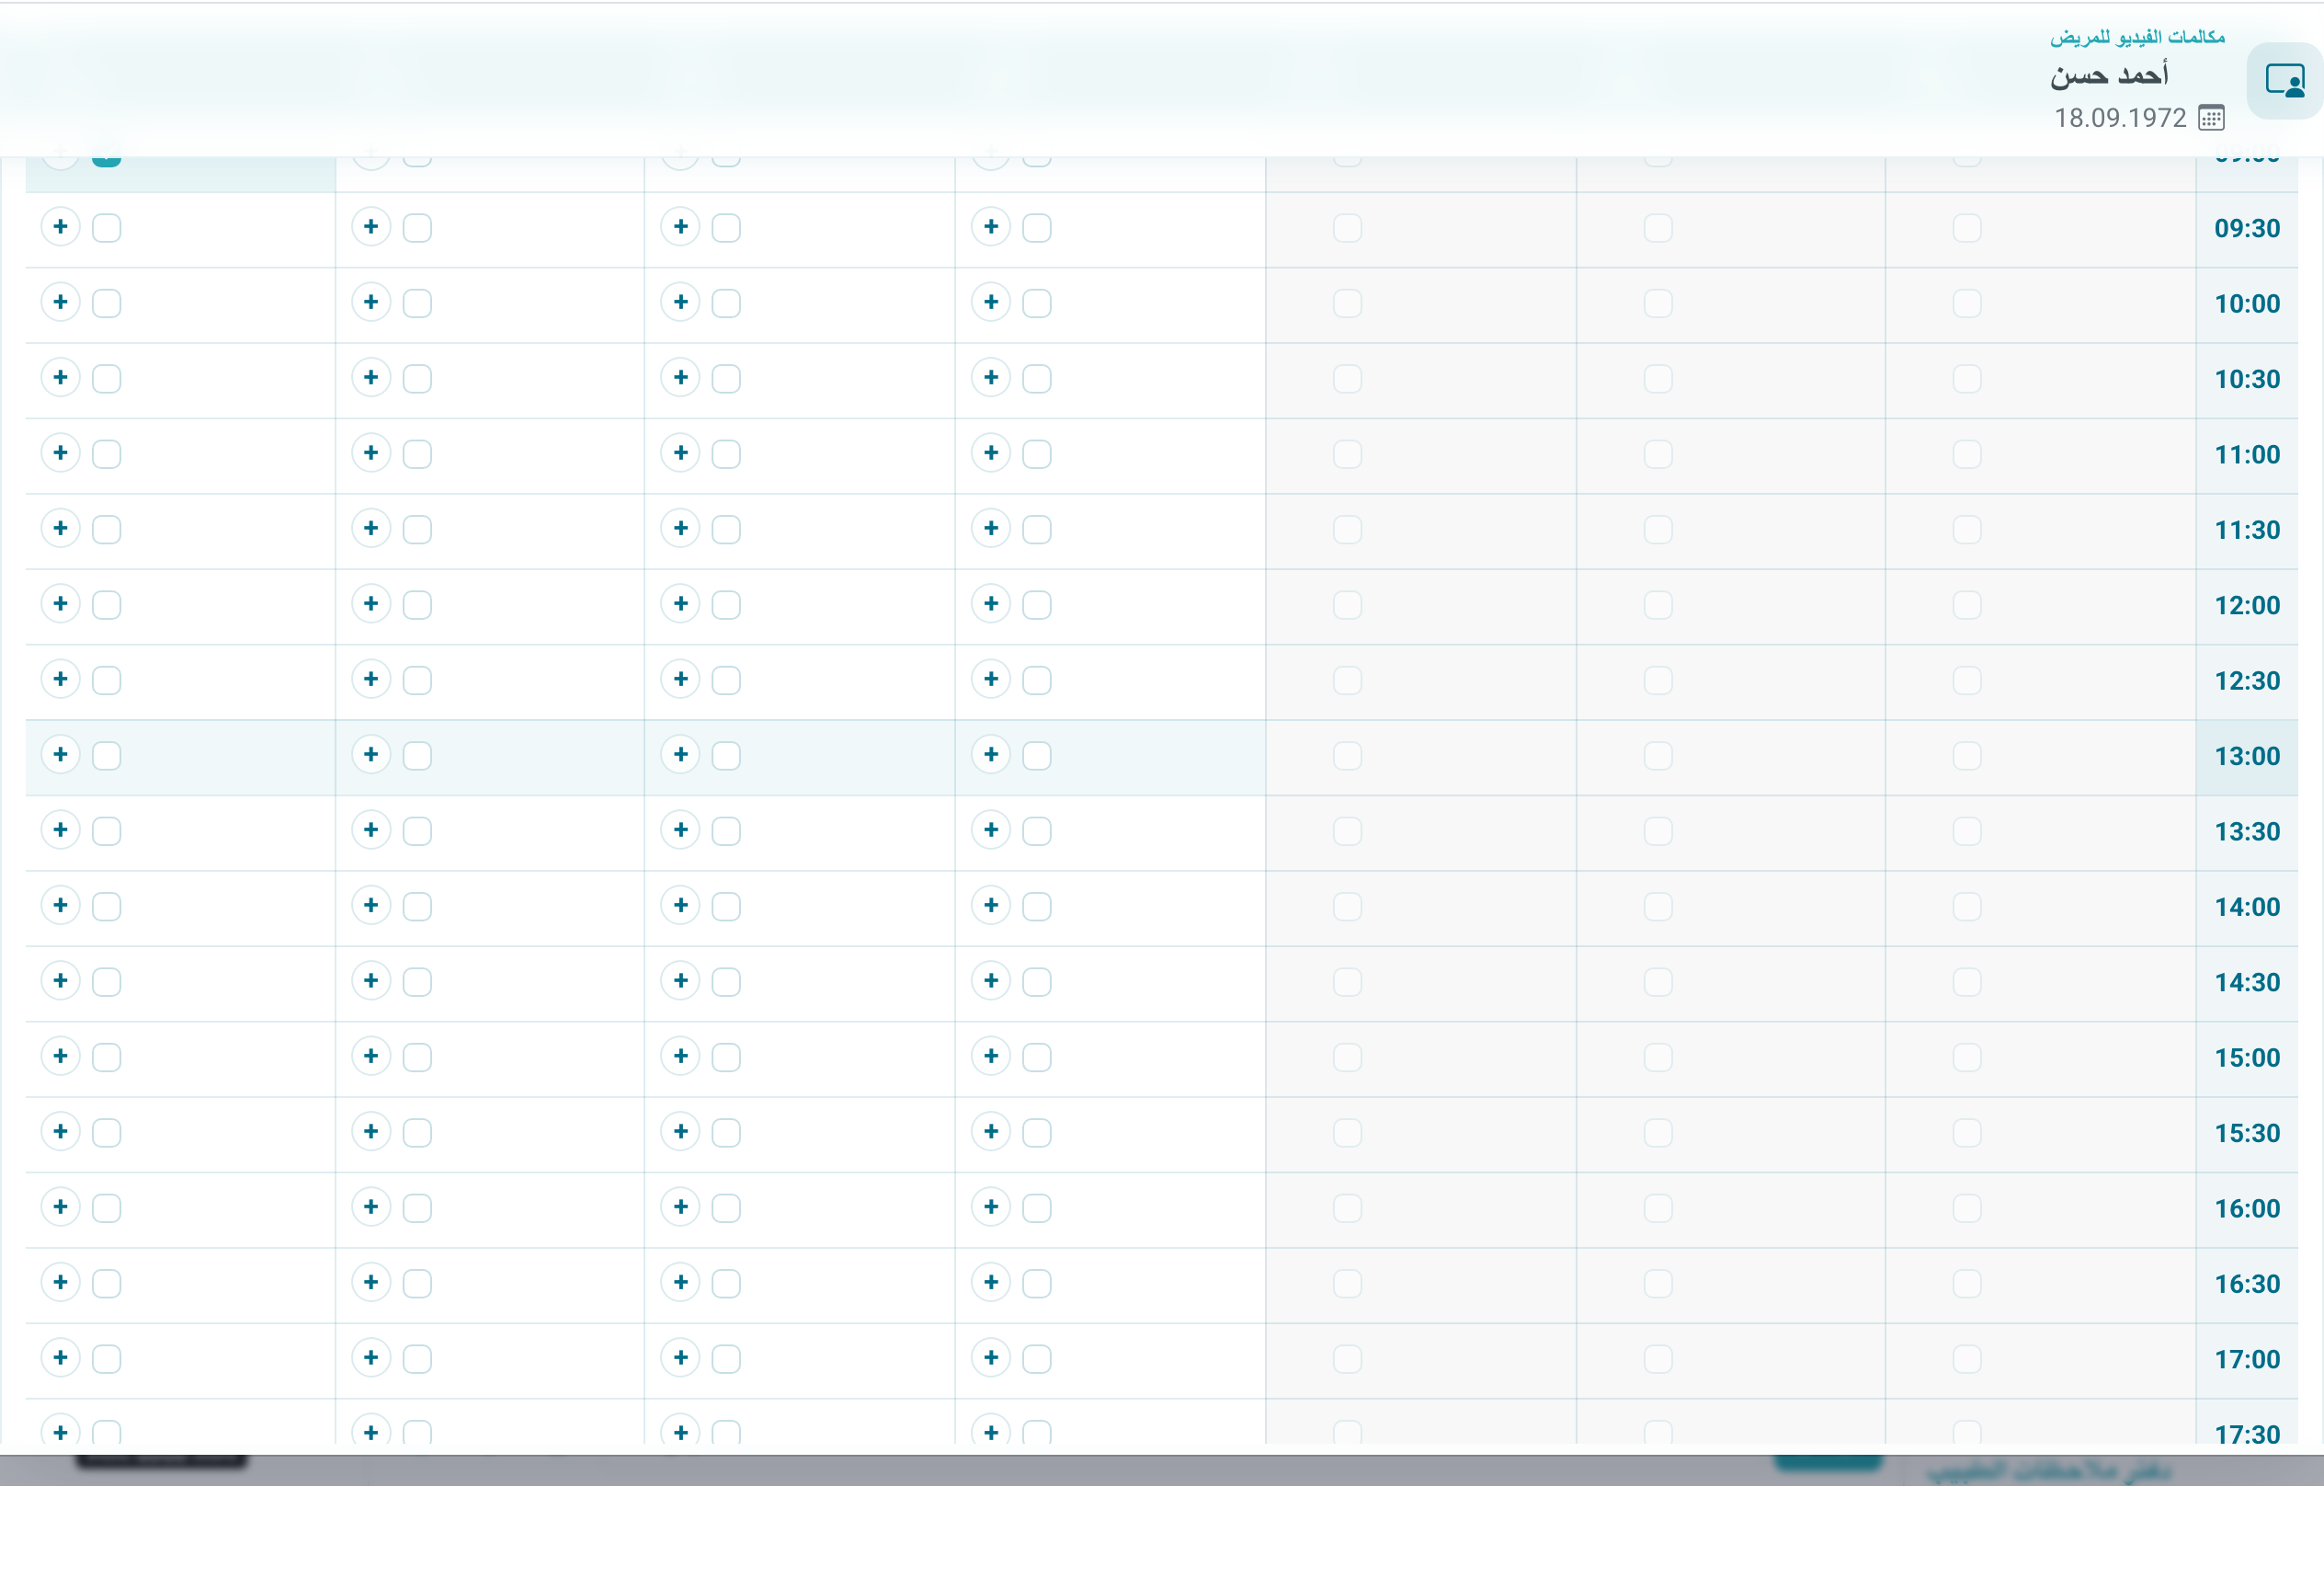Screen dimensions: 2324x1578
Task: Click plus at 13:00 in fourth column from left
Action: tap(991, 755)
